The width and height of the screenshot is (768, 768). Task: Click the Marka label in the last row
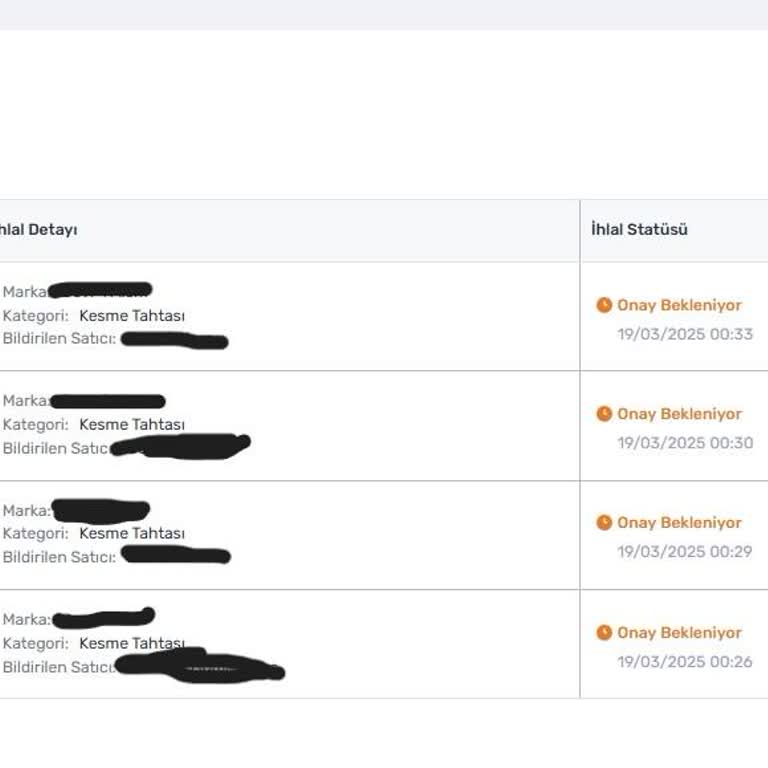click(26, 620)
